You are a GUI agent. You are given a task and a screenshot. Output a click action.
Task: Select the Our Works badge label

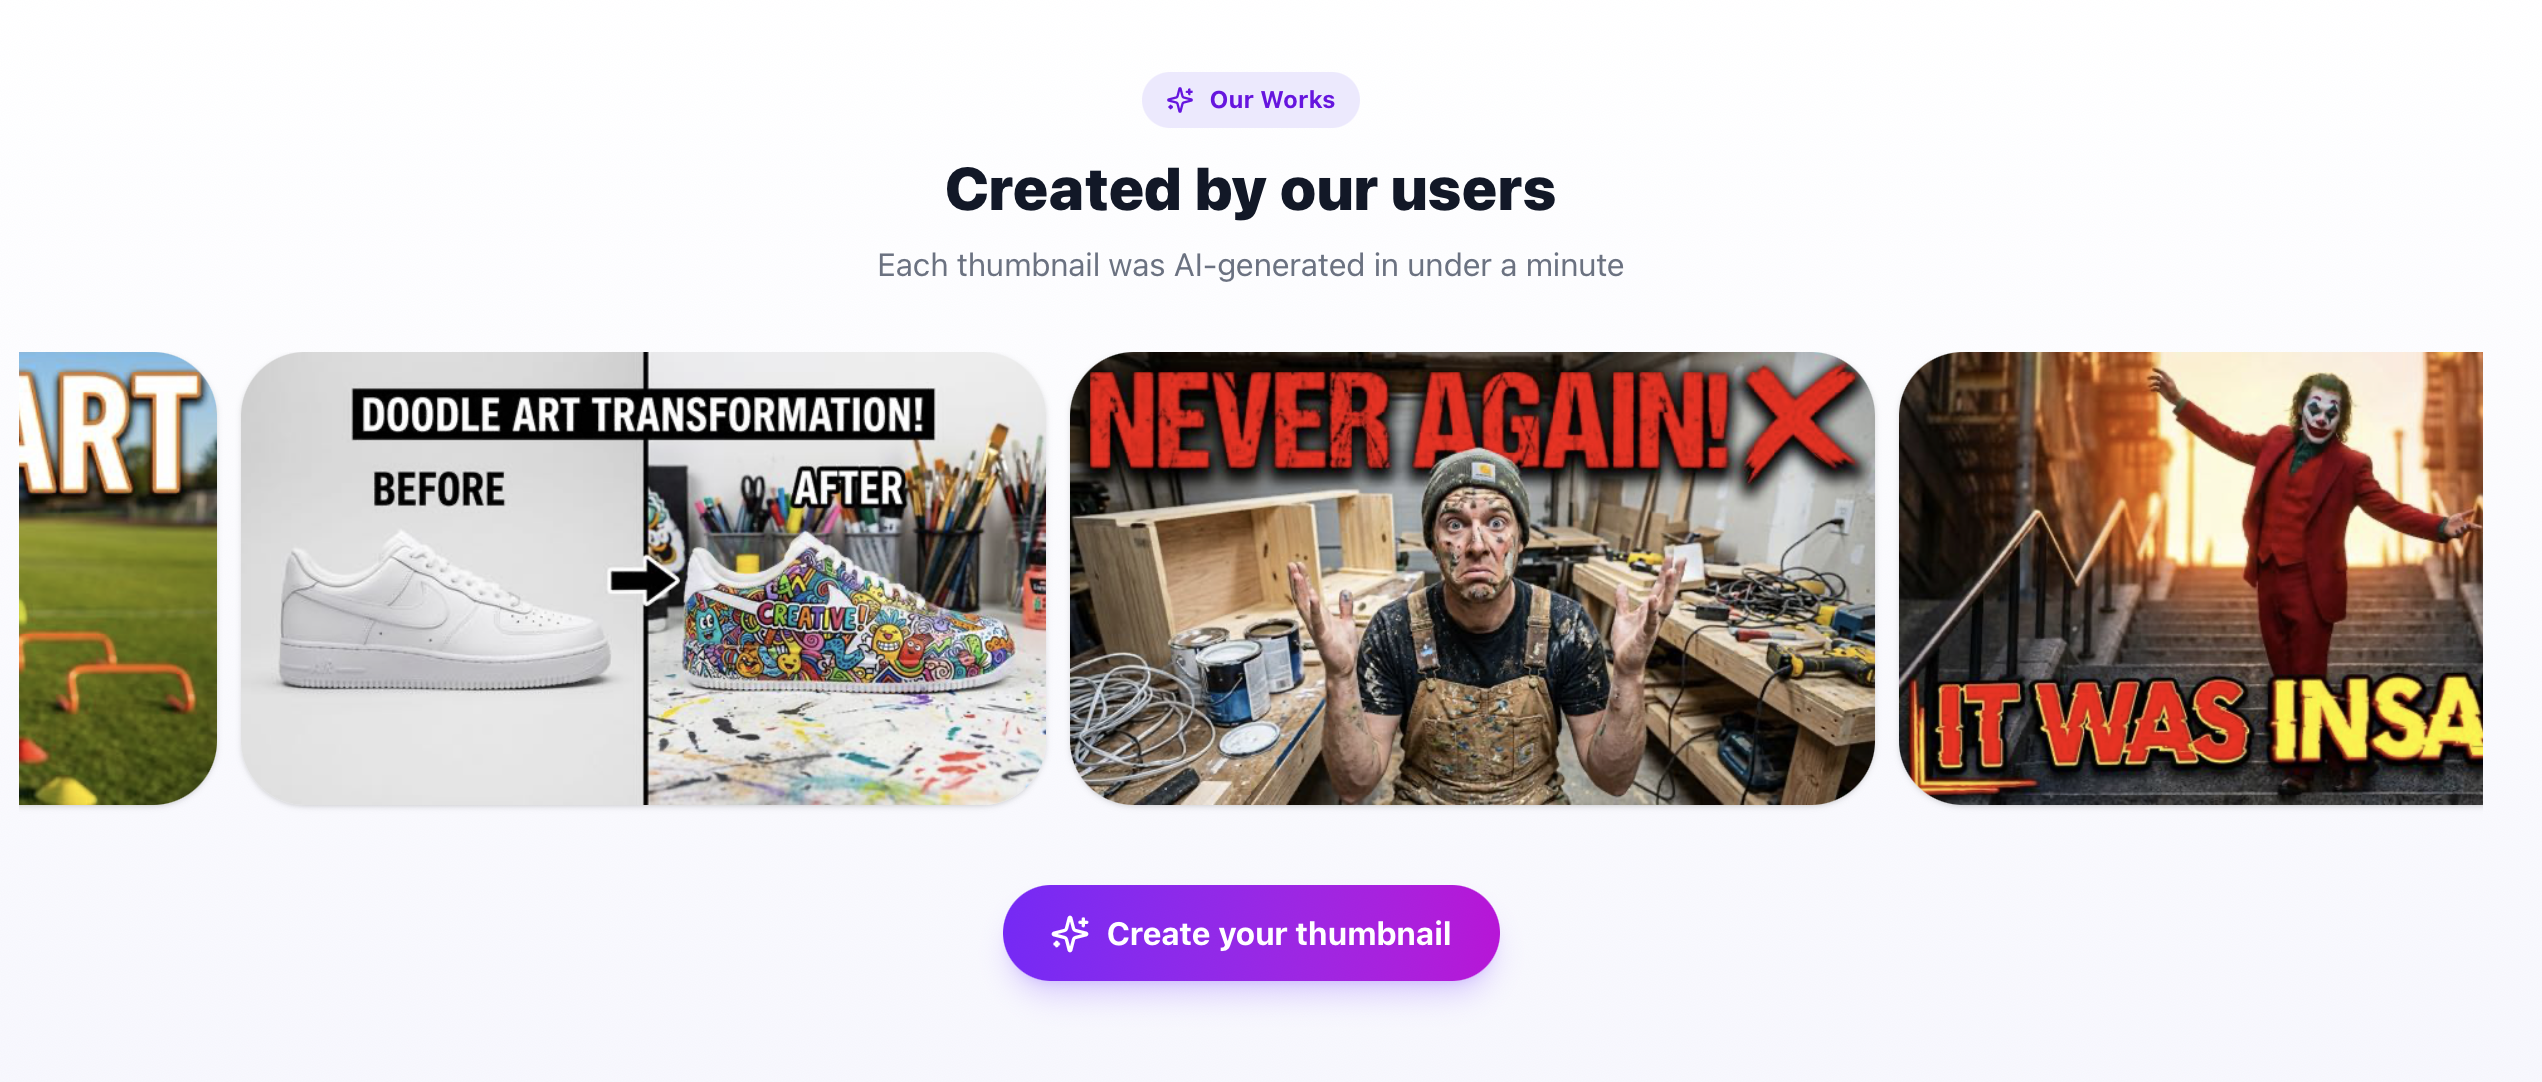[1271, 100]
